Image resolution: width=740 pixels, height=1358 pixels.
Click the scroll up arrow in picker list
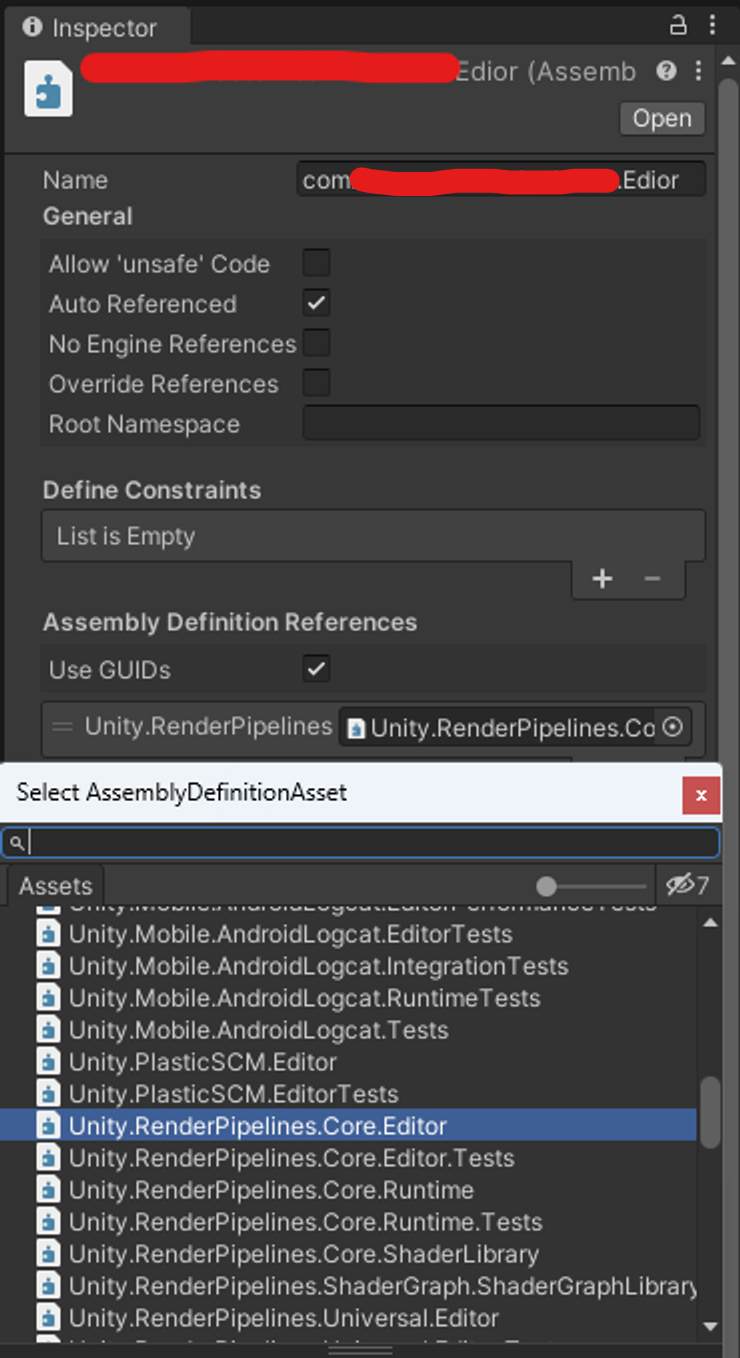[x=710, y=924]
